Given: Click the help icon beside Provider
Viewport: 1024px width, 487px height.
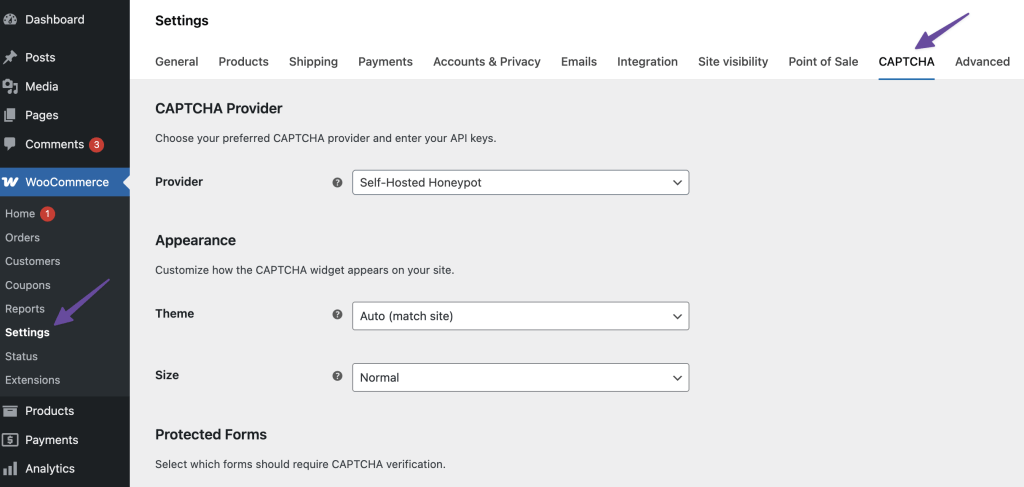Looking at the screenshot, I should (x=337, y=183).
